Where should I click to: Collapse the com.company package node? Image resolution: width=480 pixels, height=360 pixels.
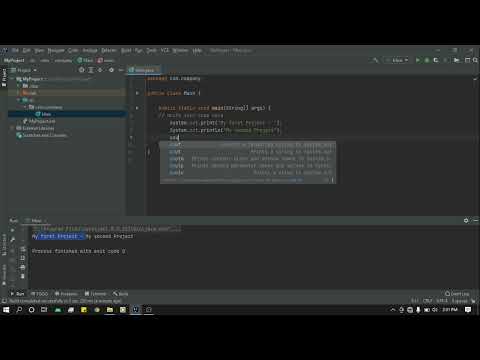[x=25, y=107]
